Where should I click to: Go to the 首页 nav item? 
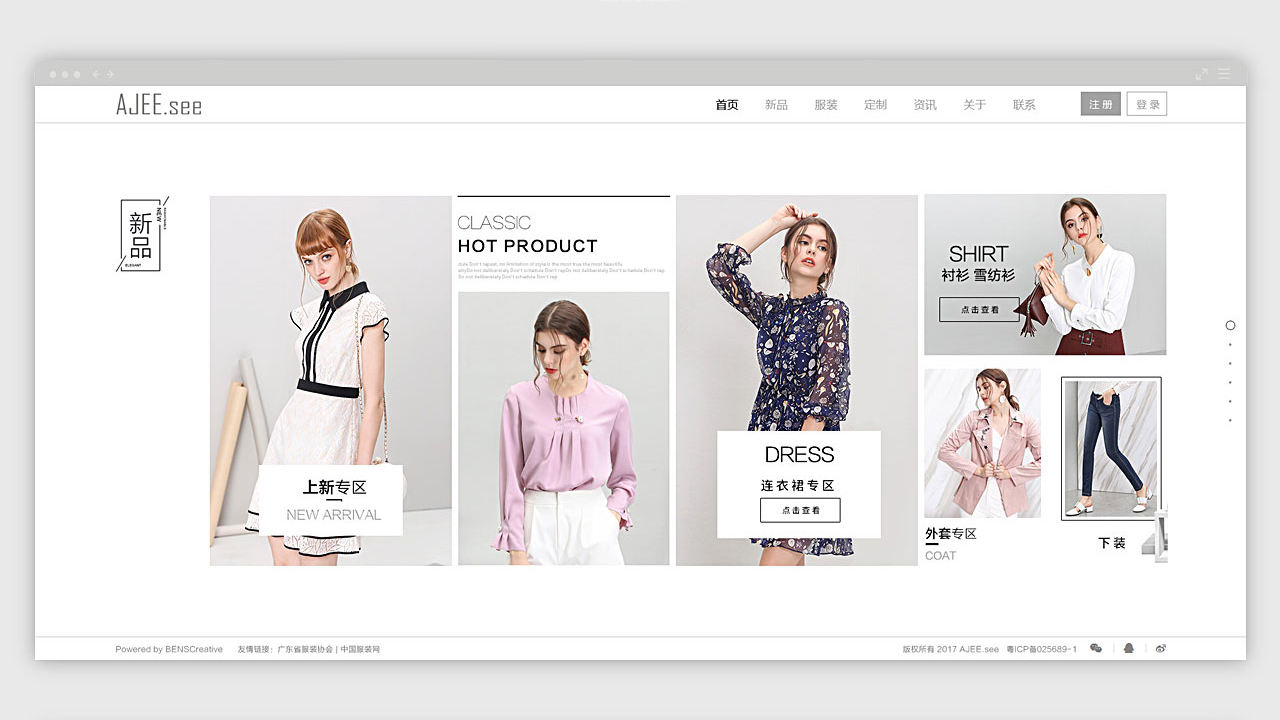point(727,105)
